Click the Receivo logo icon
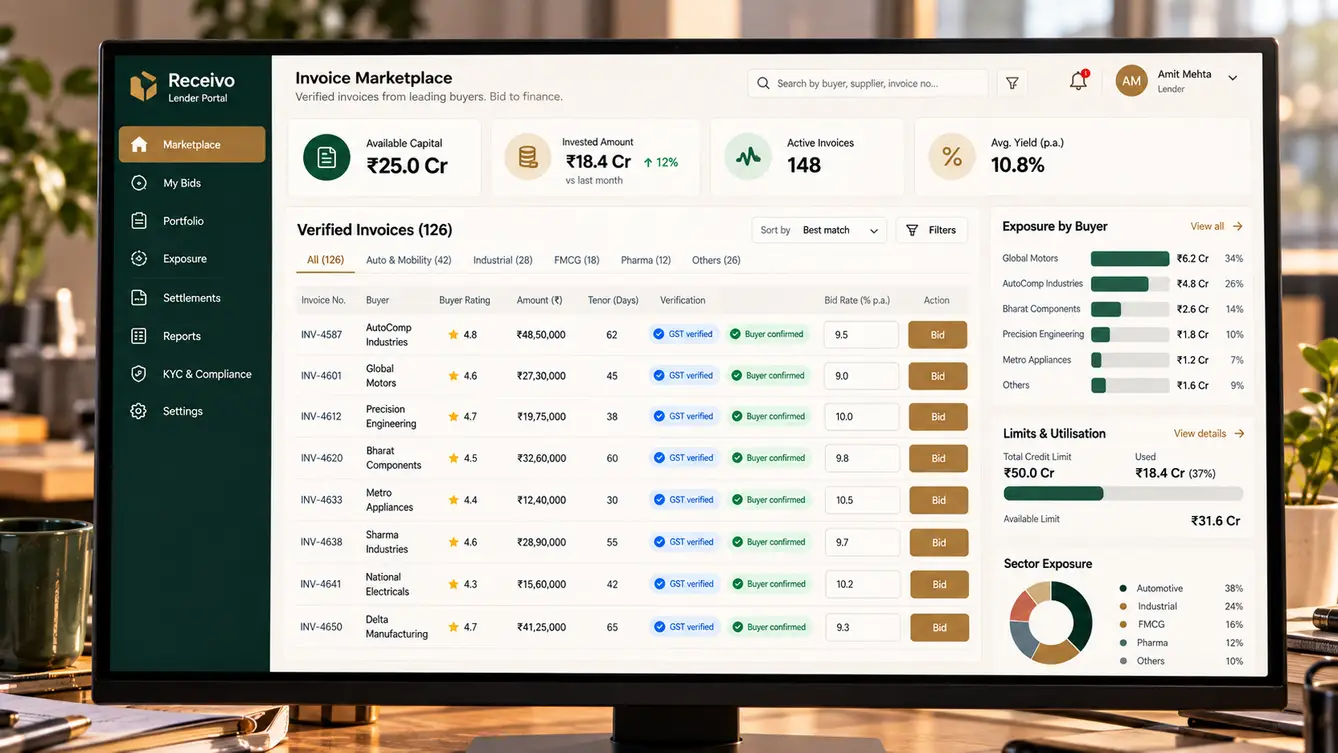The width and height of the screenshot is (1338, 753). (x=143, y=86)
